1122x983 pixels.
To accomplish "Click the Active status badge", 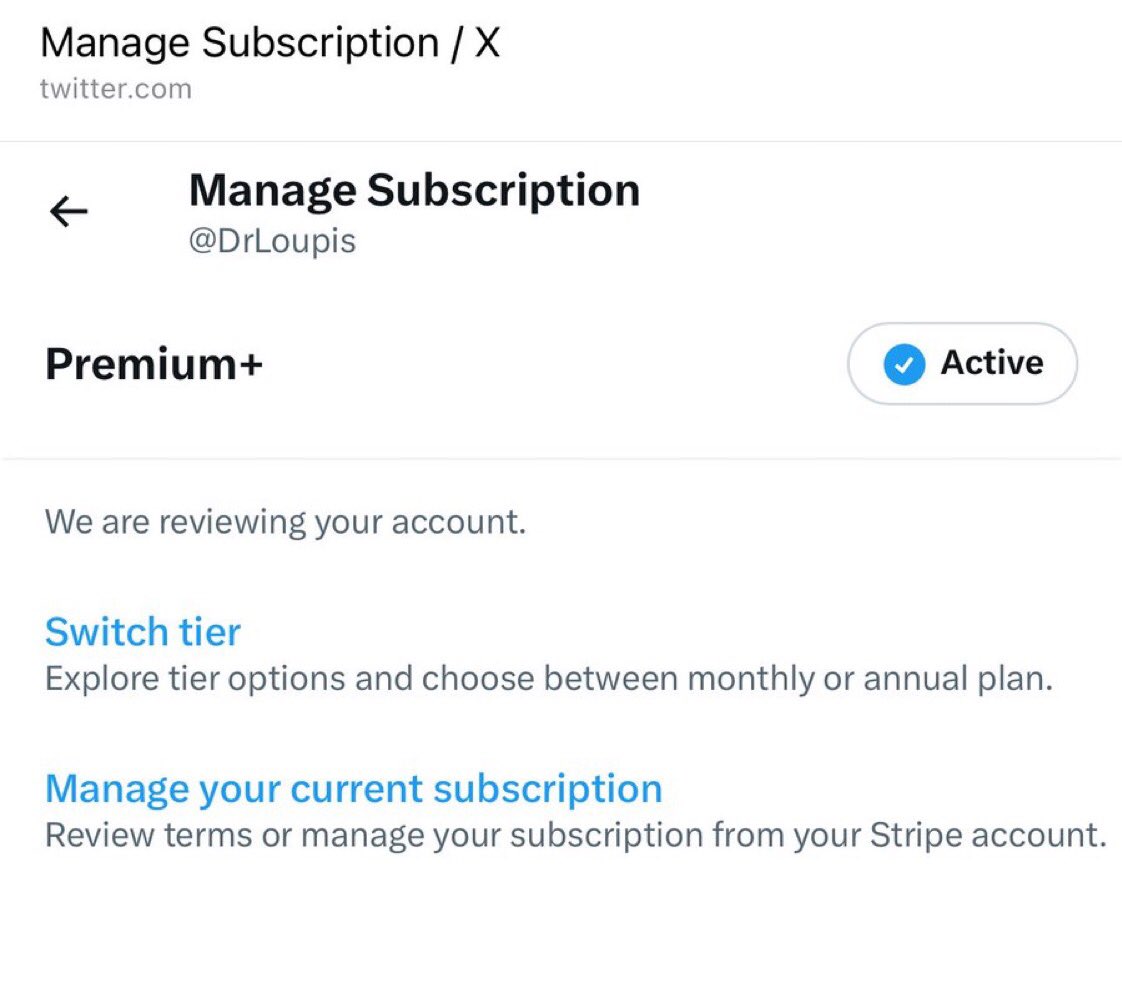I will pos(961,363).
